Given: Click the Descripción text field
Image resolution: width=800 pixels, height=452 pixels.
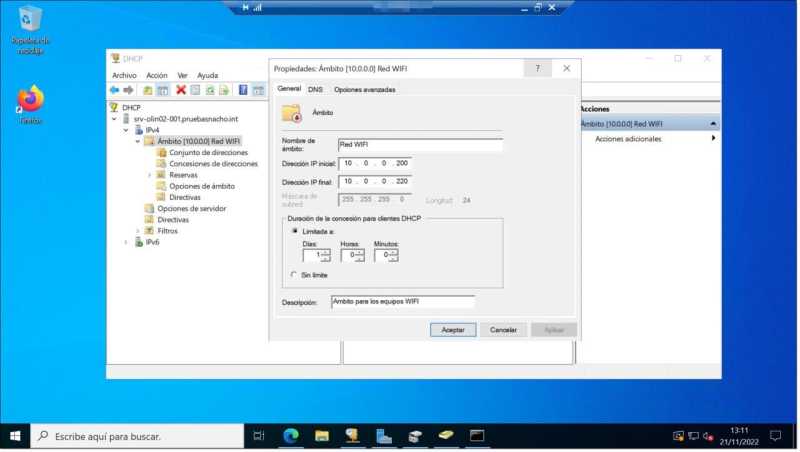Looking at the screenshot, I should (403, 302).
